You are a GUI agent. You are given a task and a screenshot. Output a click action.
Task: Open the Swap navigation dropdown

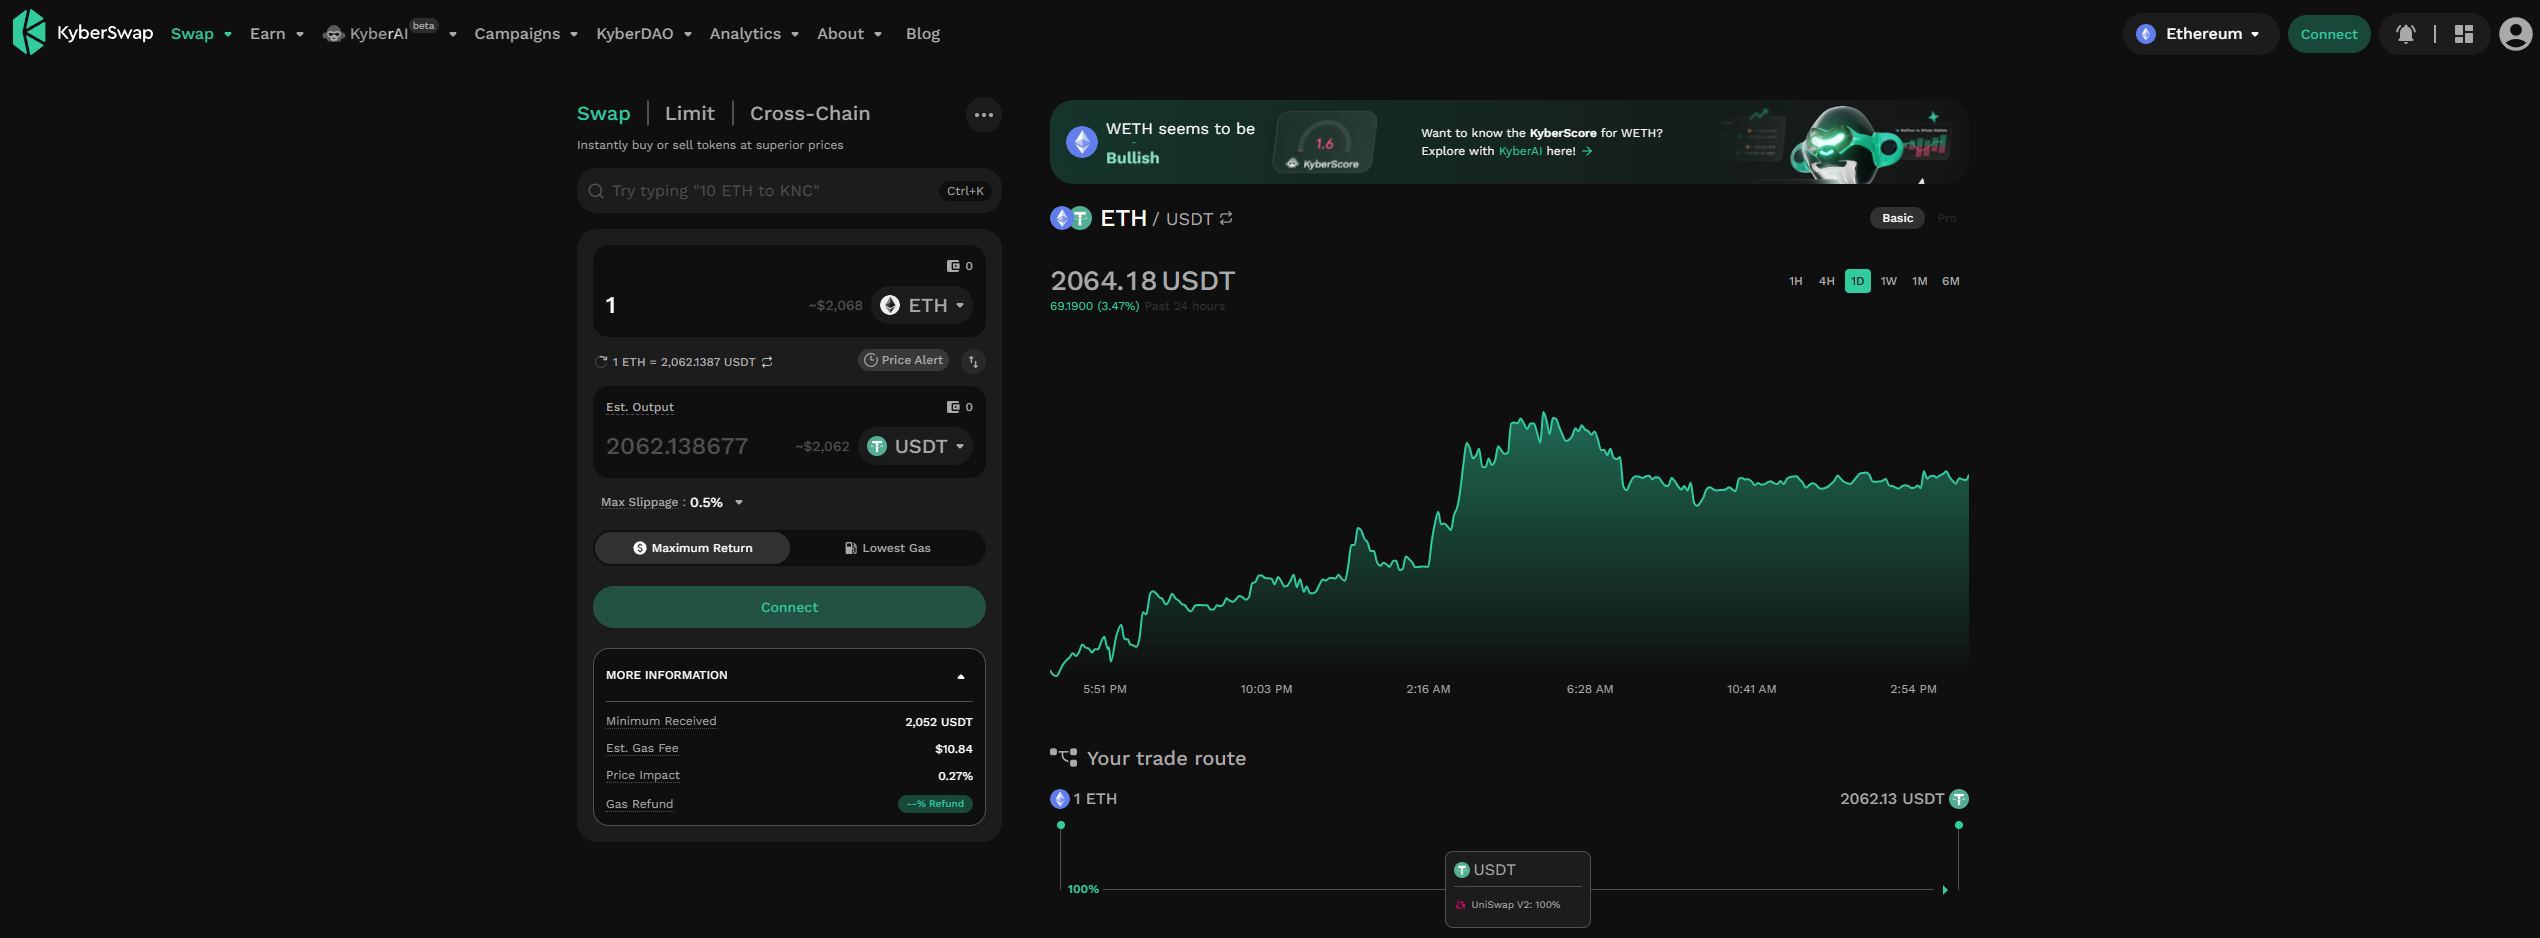coord(201,34)
